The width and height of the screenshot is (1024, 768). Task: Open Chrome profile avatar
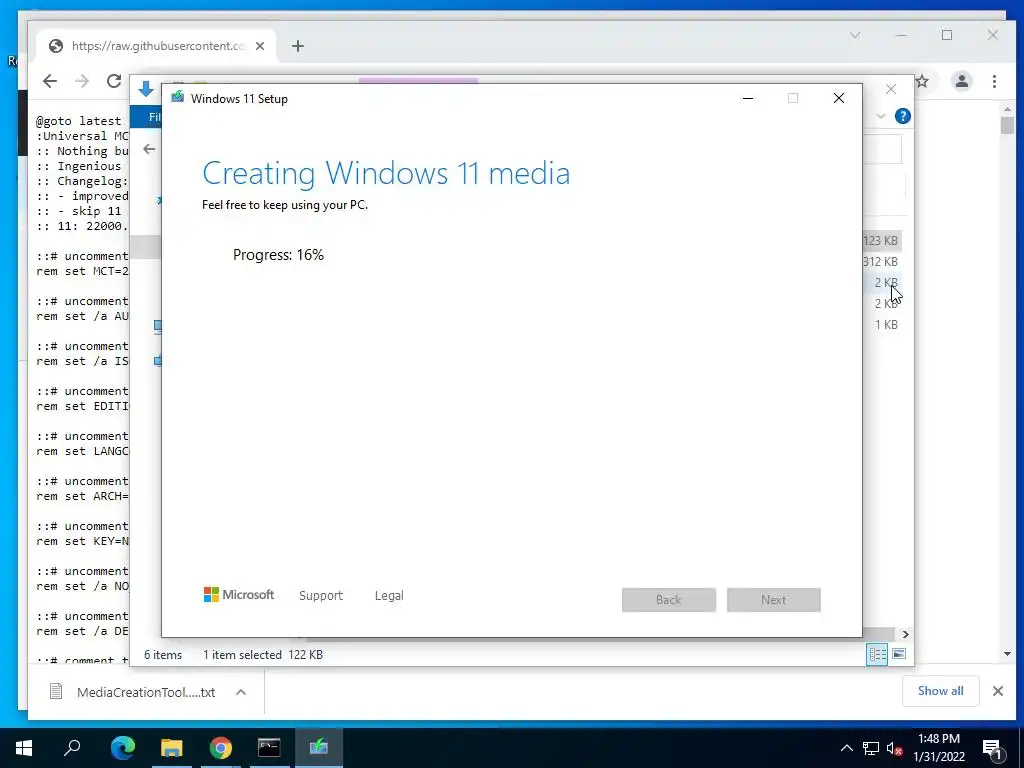962,81
